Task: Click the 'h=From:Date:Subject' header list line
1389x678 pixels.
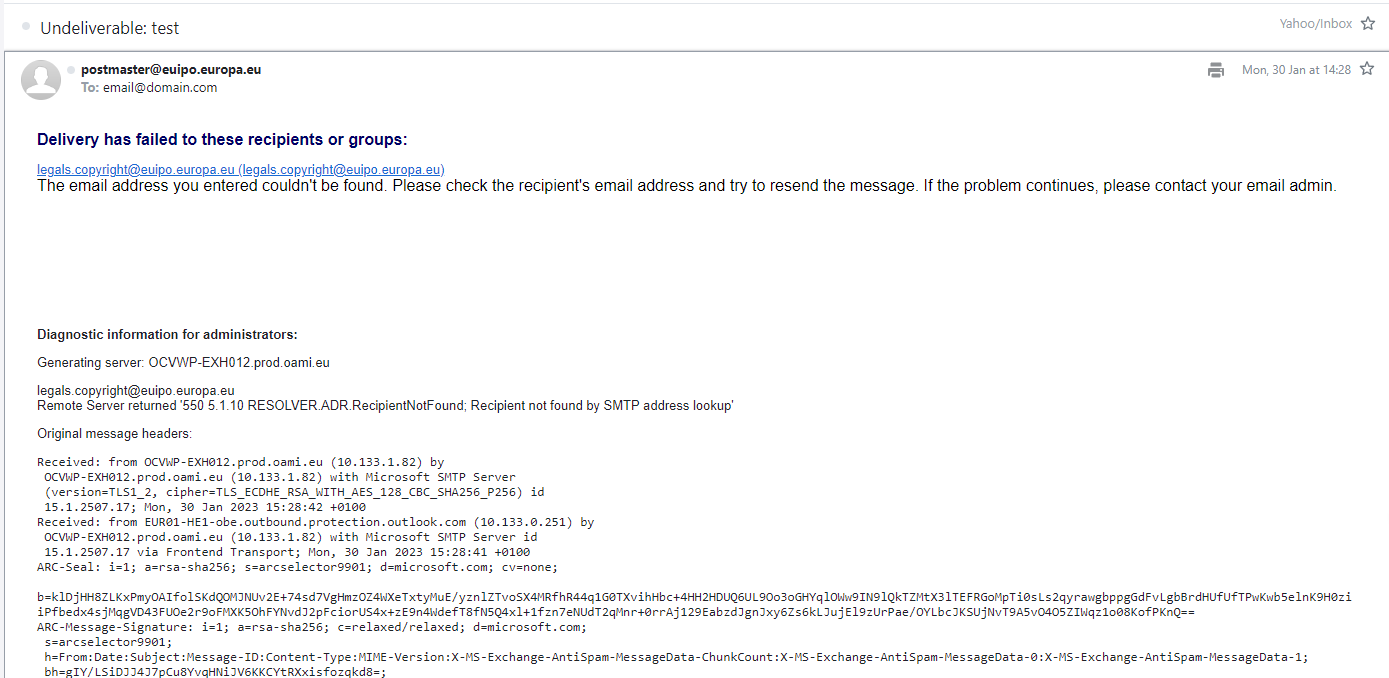Action: pyautogui.click(x=676, y=657)
